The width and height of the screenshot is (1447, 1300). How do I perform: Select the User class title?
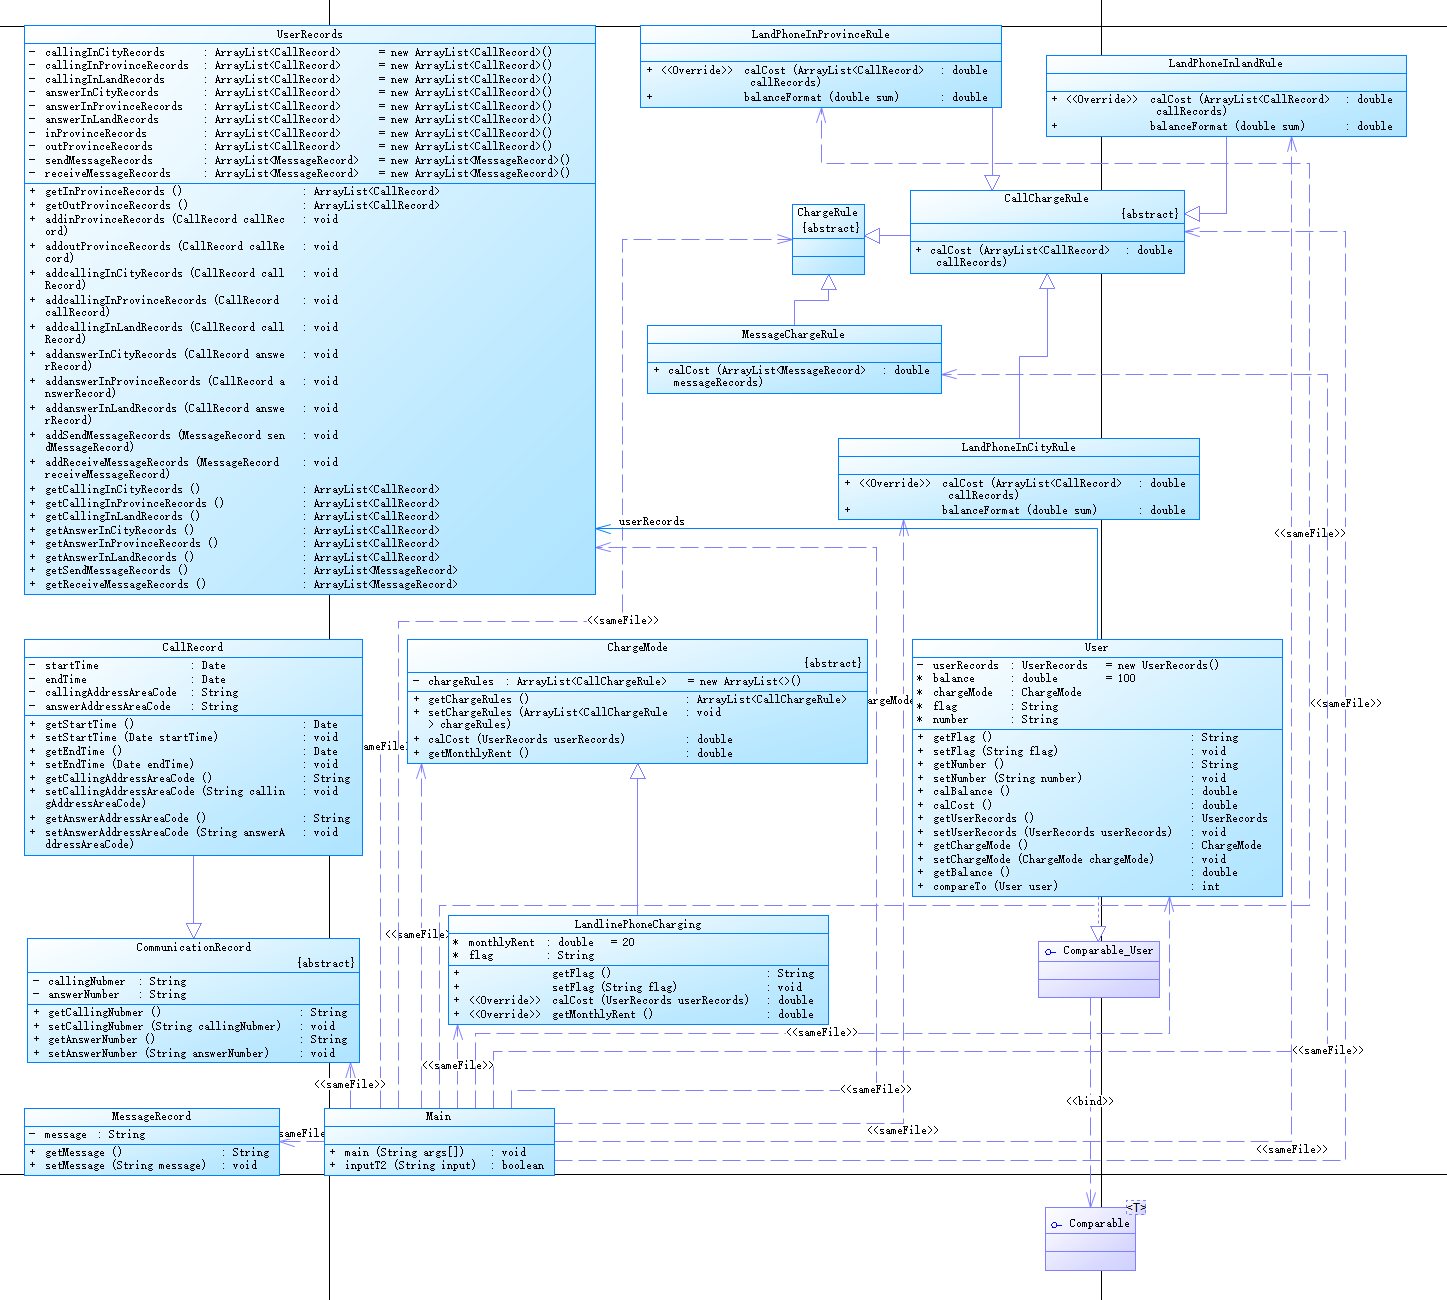point(1096,648)
